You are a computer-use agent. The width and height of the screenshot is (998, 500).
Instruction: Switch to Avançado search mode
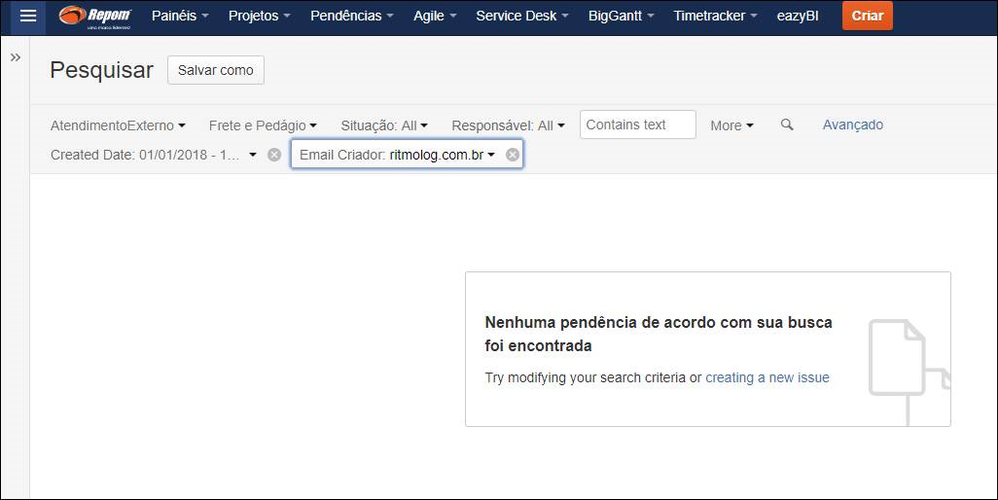coord(853,125)
